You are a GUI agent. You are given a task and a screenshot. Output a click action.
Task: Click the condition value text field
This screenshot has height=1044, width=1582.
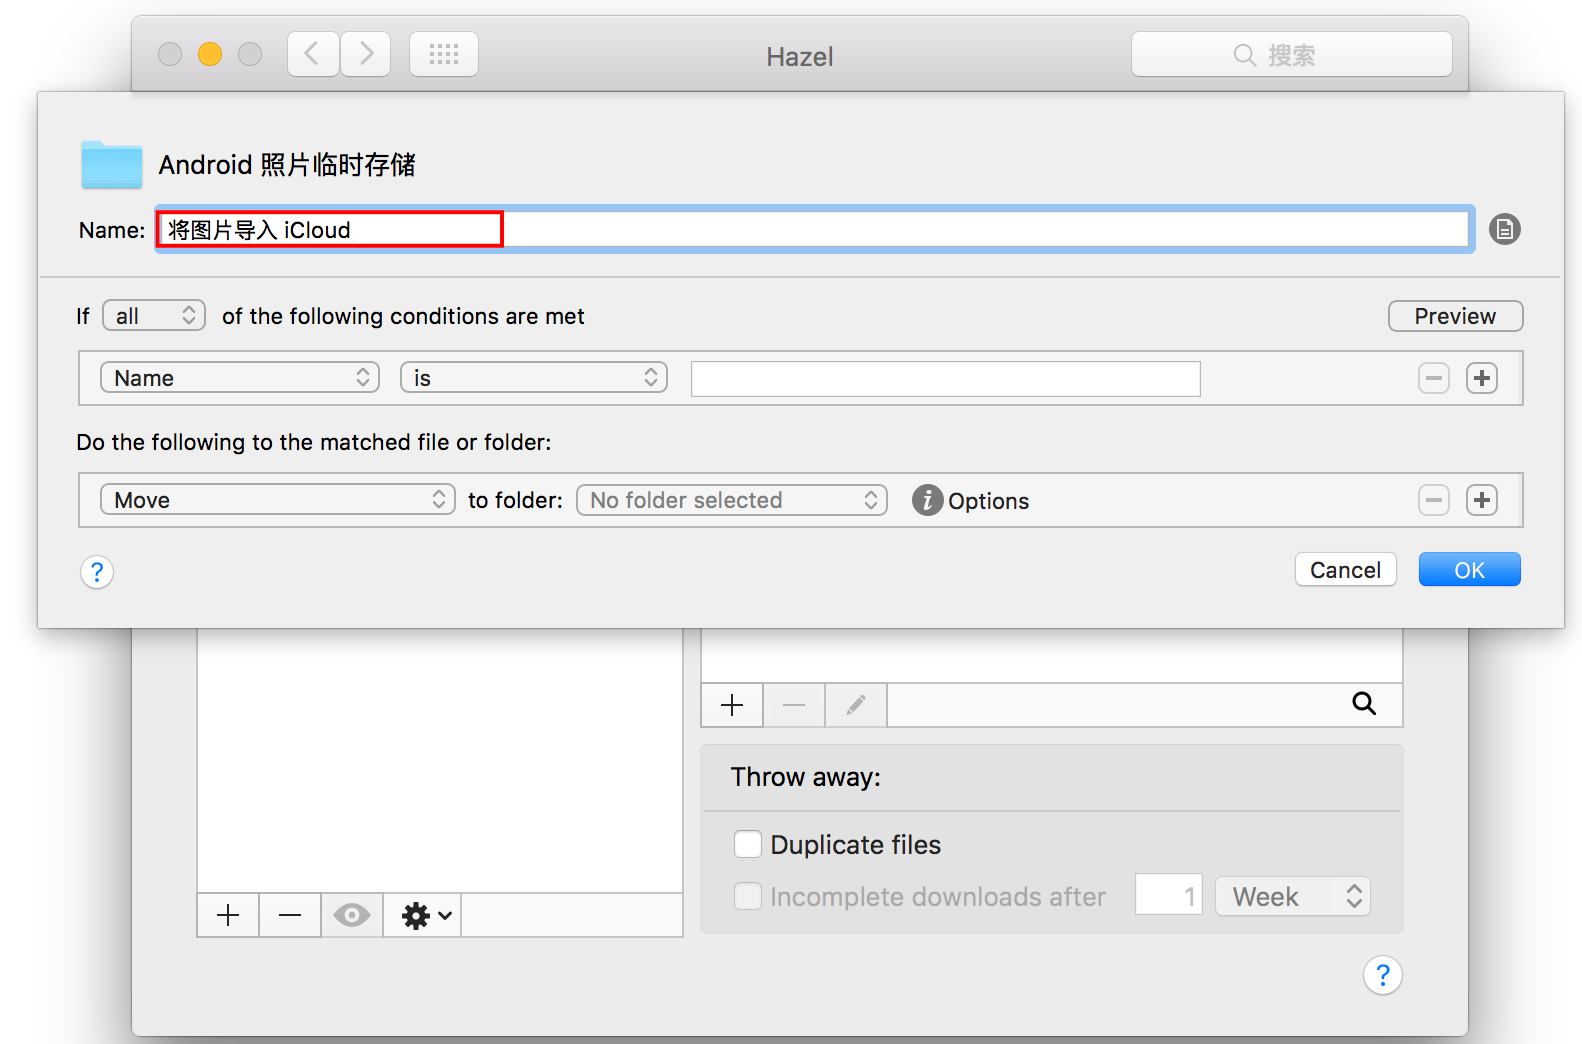[x=945, y=379]
